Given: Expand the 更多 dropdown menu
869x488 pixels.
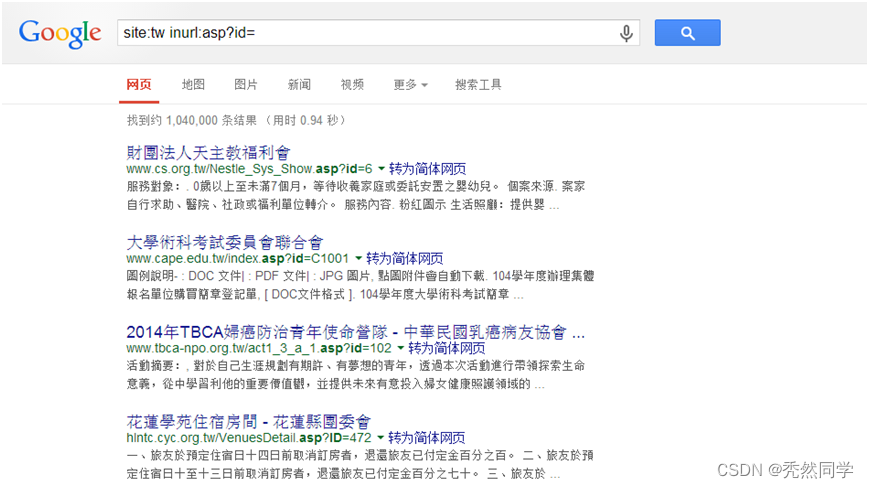Looking at the screenshot, I should (x=410, y=85).
